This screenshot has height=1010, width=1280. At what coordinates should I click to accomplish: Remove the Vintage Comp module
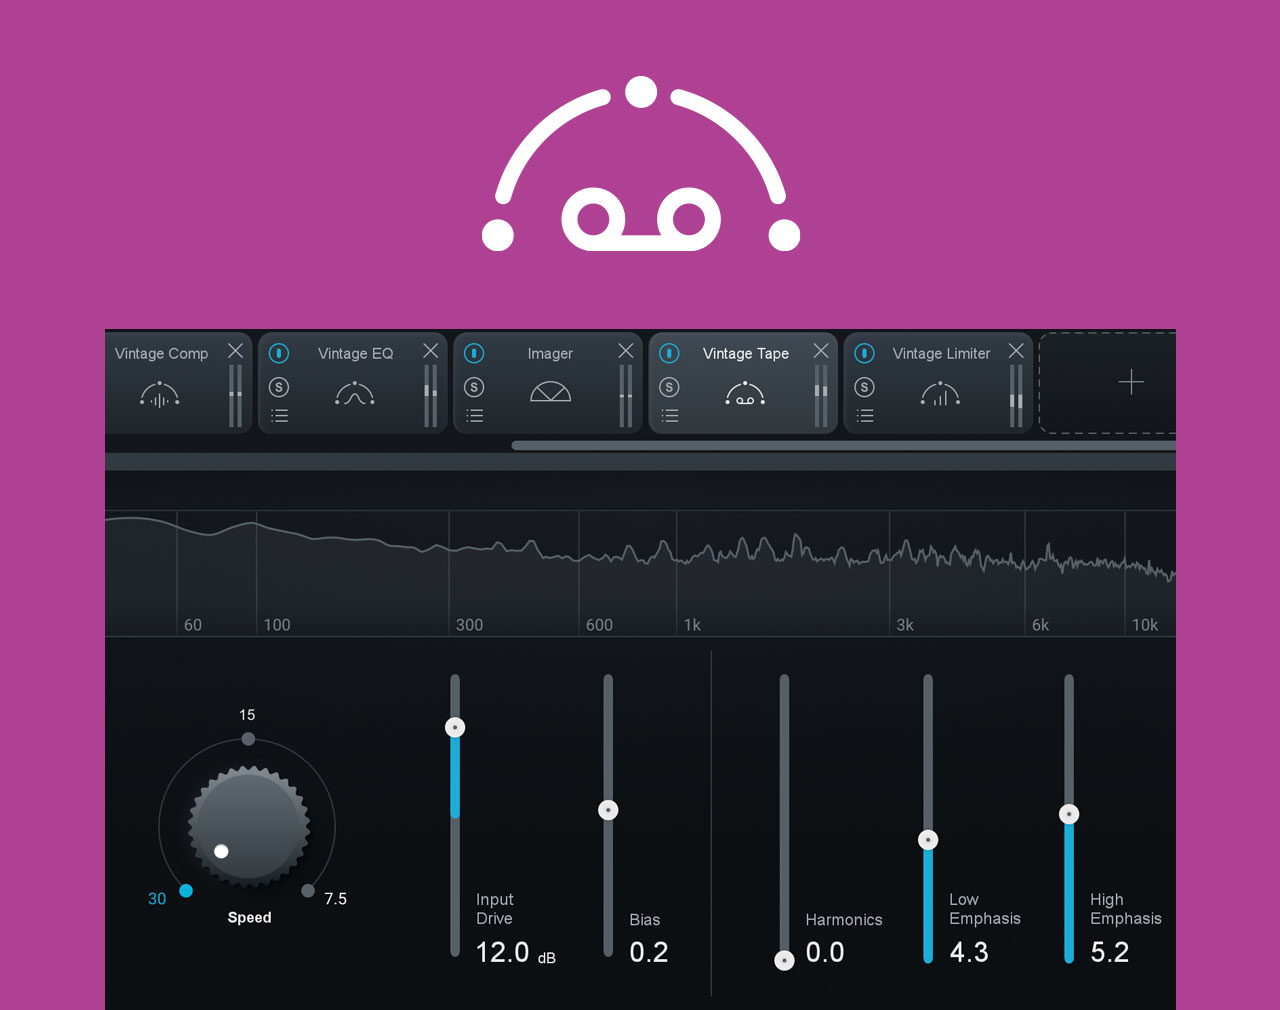pos(235,351)
